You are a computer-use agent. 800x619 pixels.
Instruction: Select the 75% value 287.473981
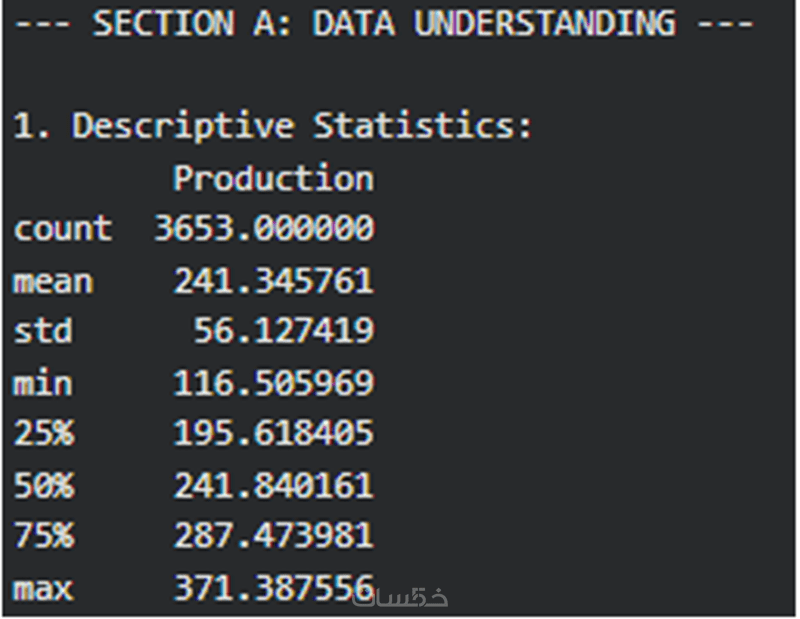(x=273, y=537)
